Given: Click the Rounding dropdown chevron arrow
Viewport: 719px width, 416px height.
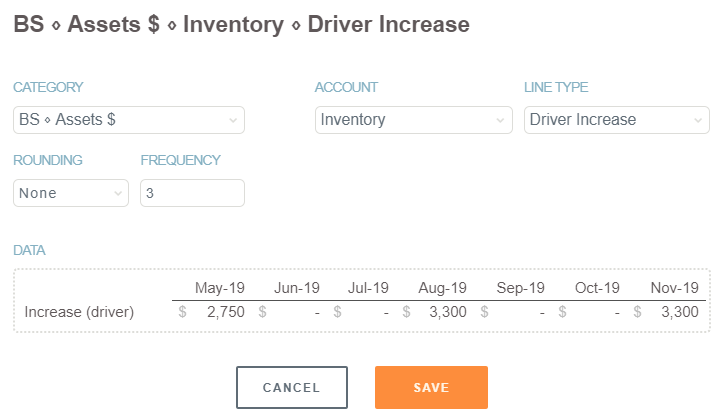Looking at the screenshot, I should point(118,194).
